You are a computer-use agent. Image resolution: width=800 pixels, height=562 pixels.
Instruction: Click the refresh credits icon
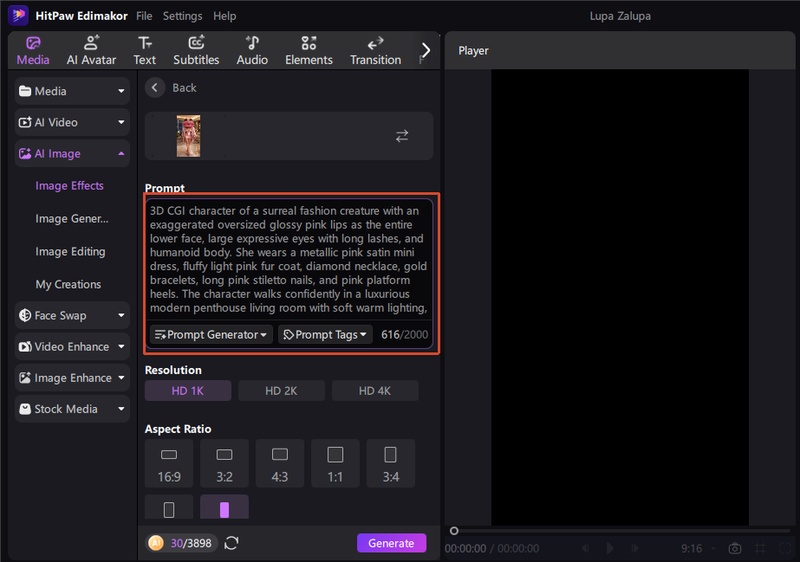point(231,543)
